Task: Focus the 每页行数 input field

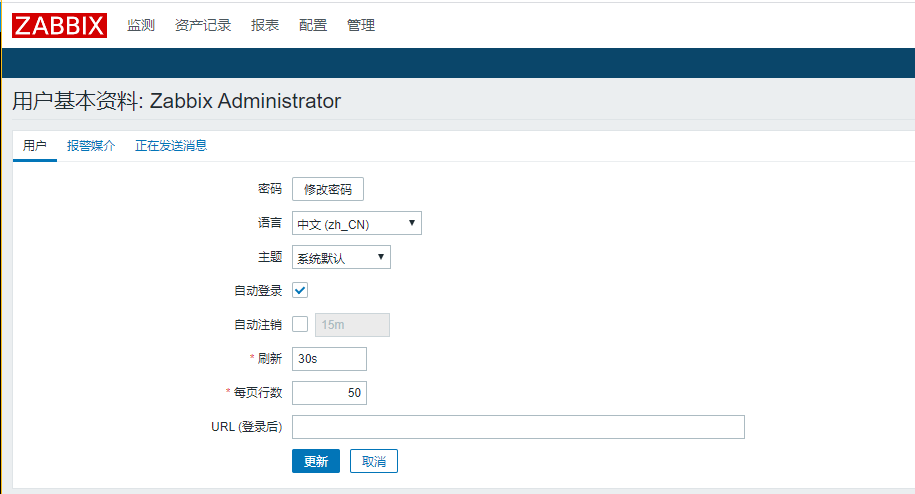Action: pyautogui.click(x=329, y=393)
